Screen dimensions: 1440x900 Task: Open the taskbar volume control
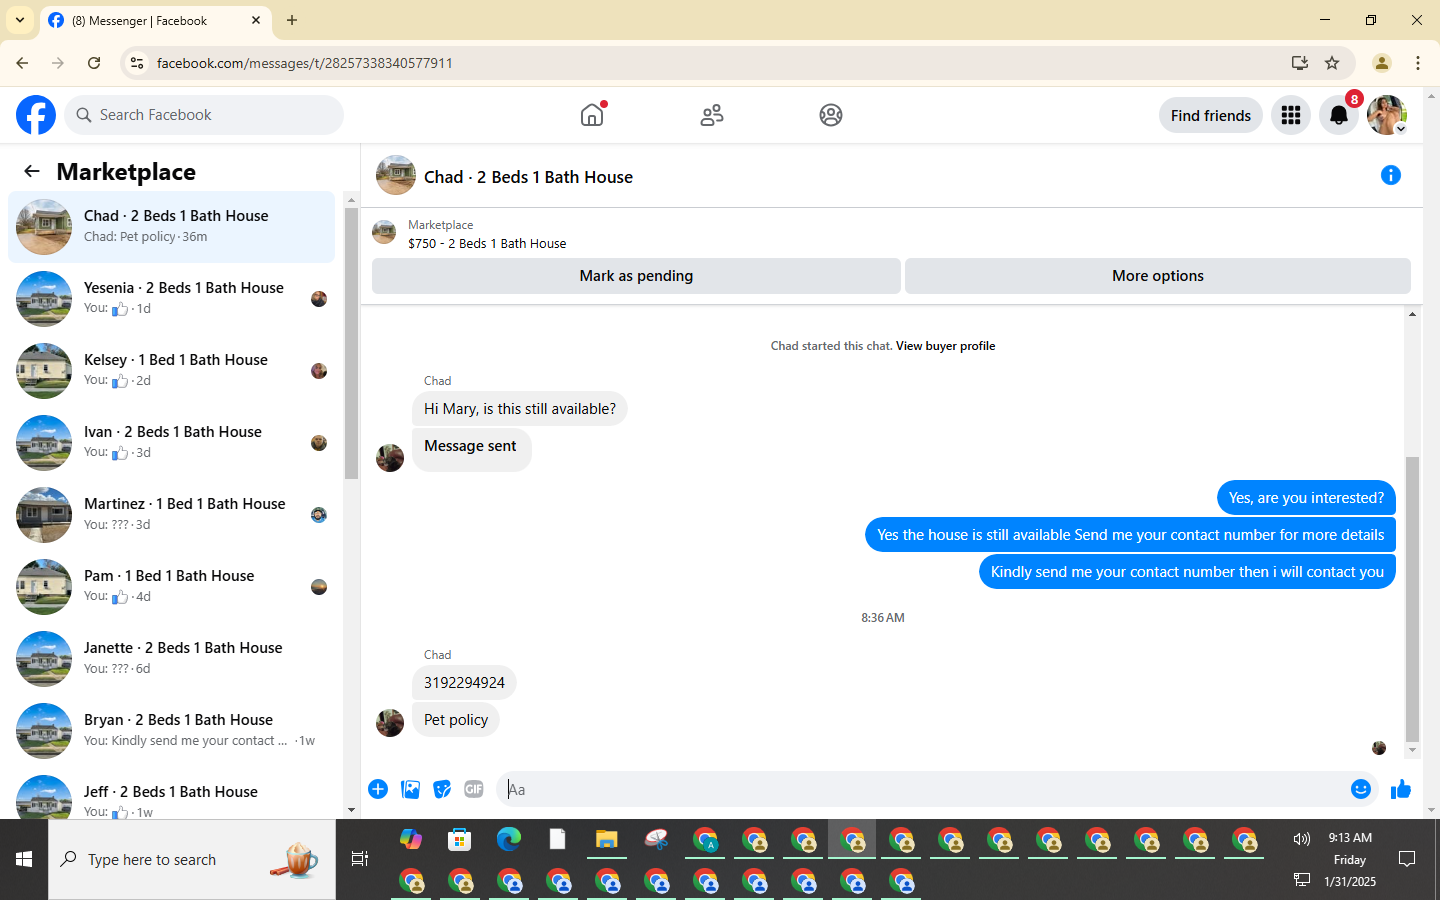click(x=1301, y=839)
